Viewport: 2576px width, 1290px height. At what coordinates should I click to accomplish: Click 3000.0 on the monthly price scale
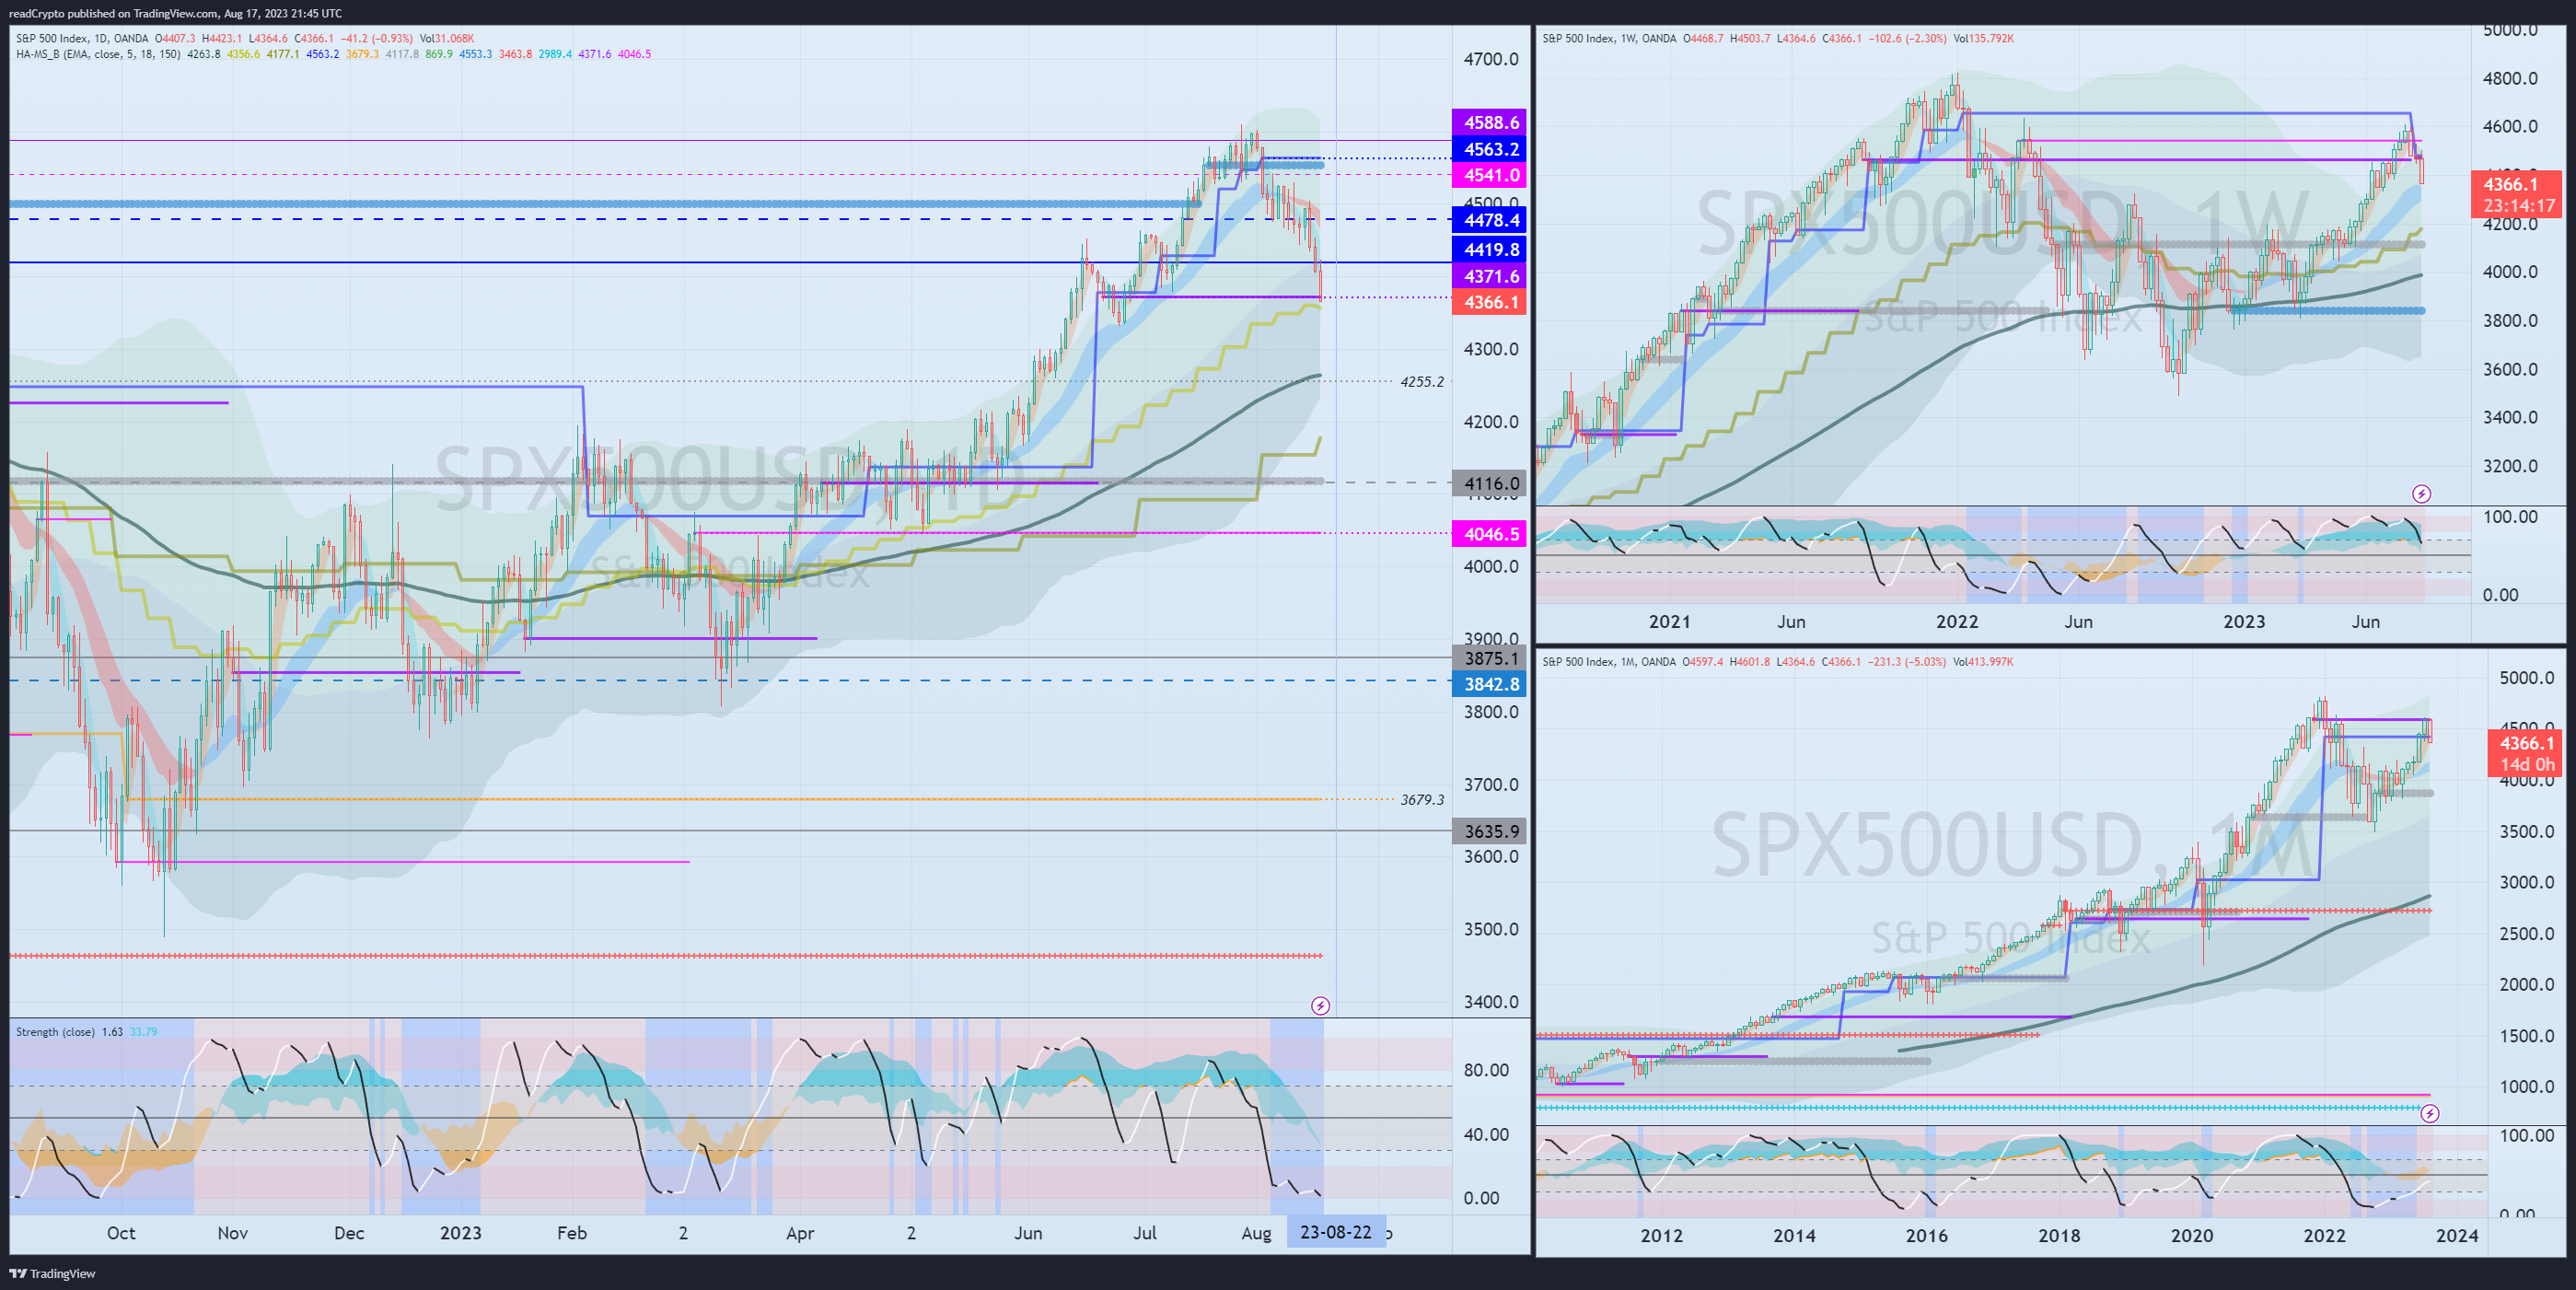pos(2526,882)
